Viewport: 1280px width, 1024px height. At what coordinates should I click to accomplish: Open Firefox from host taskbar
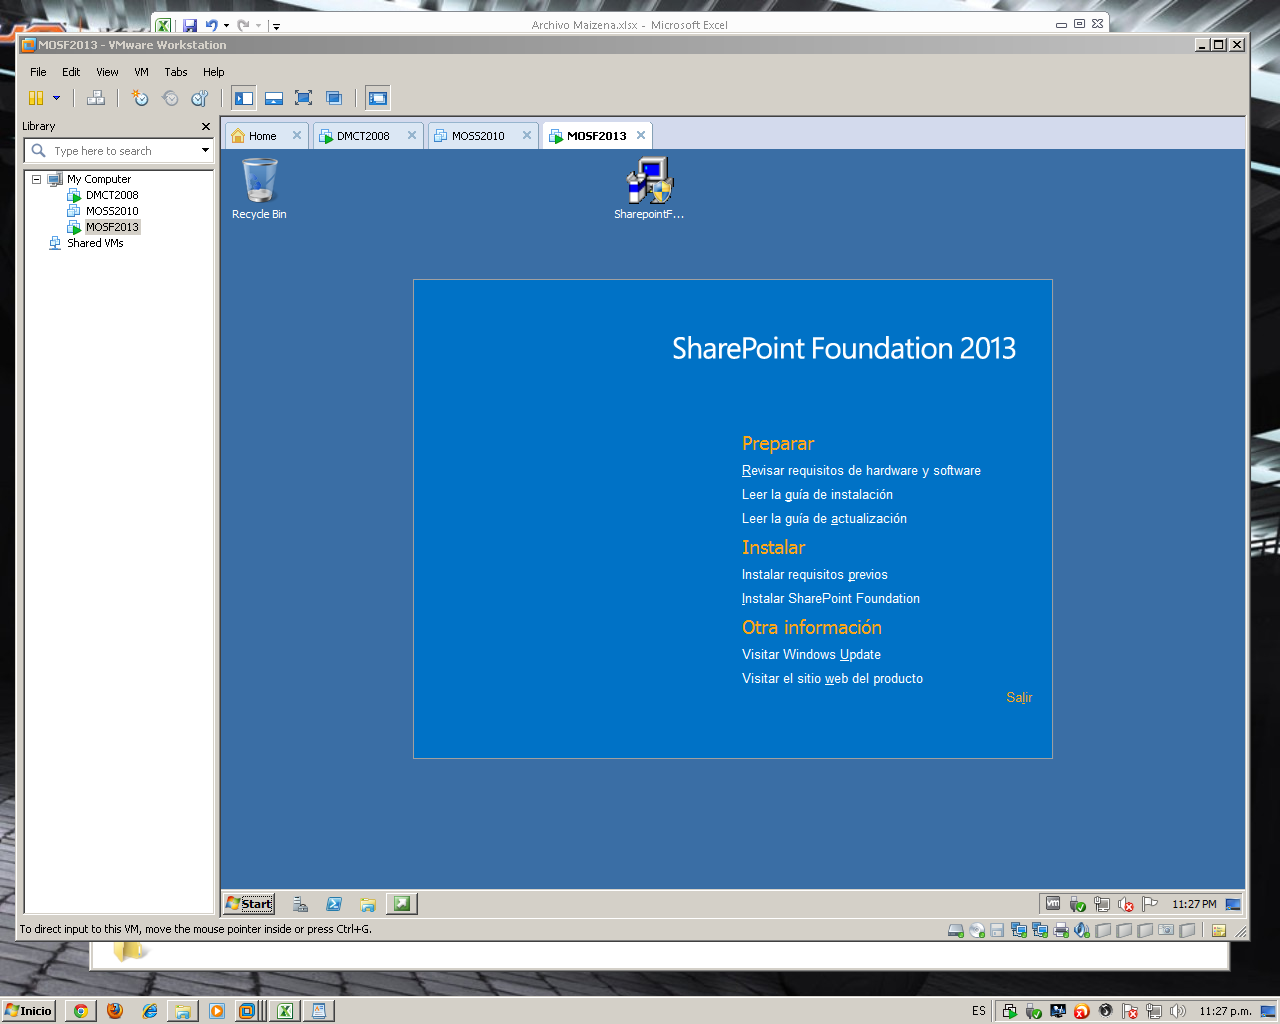coord(115,1011)
